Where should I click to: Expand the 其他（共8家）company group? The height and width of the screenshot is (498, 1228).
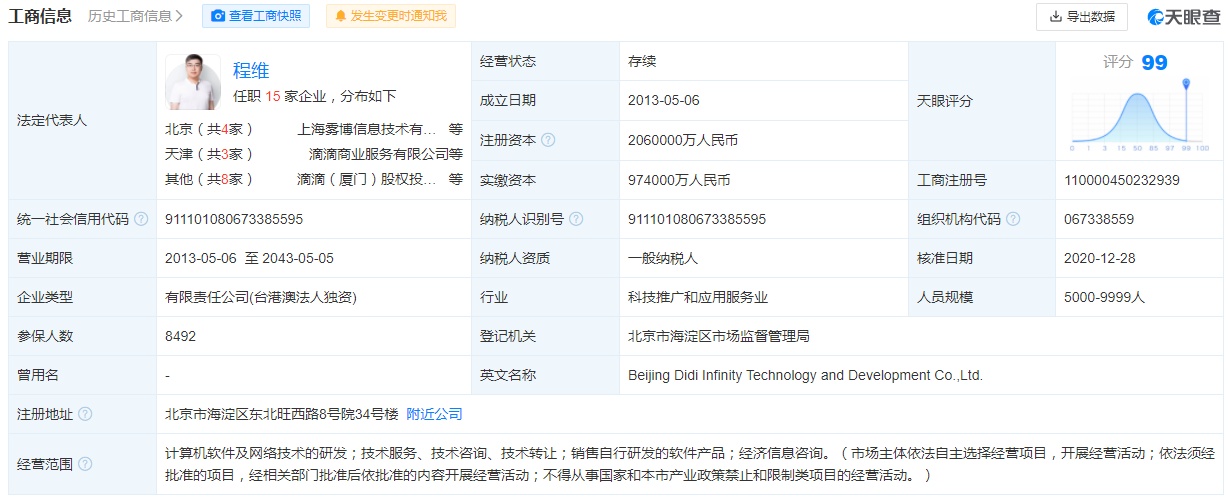[x=210, y=179]
